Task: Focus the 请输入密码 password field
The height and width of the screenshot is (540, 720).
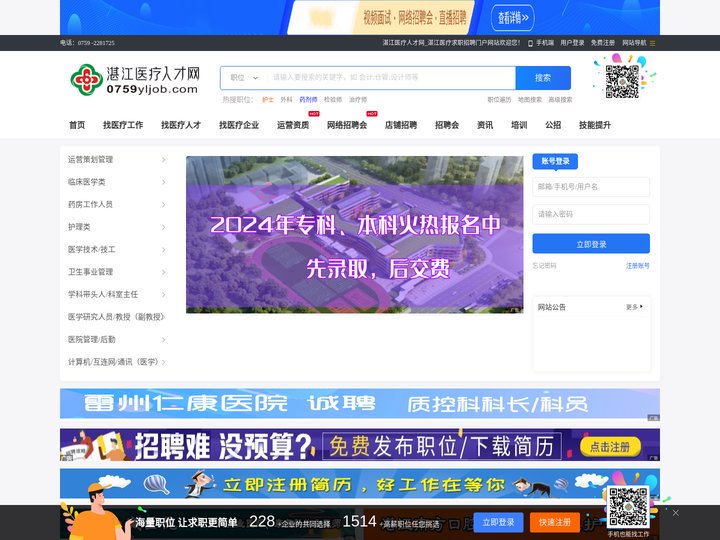Action: 591,214
